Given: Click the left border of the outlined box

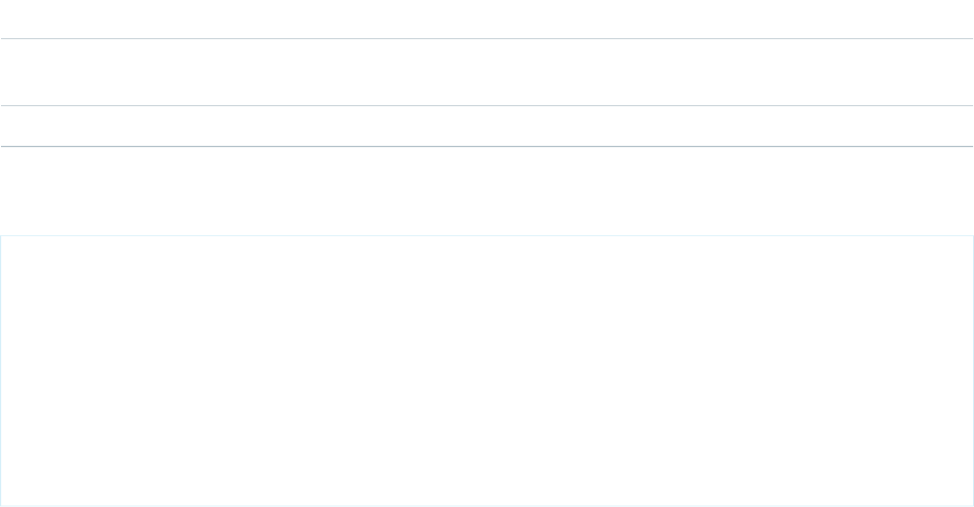Looking at the screenshot, I should click(x=1, y=371).
